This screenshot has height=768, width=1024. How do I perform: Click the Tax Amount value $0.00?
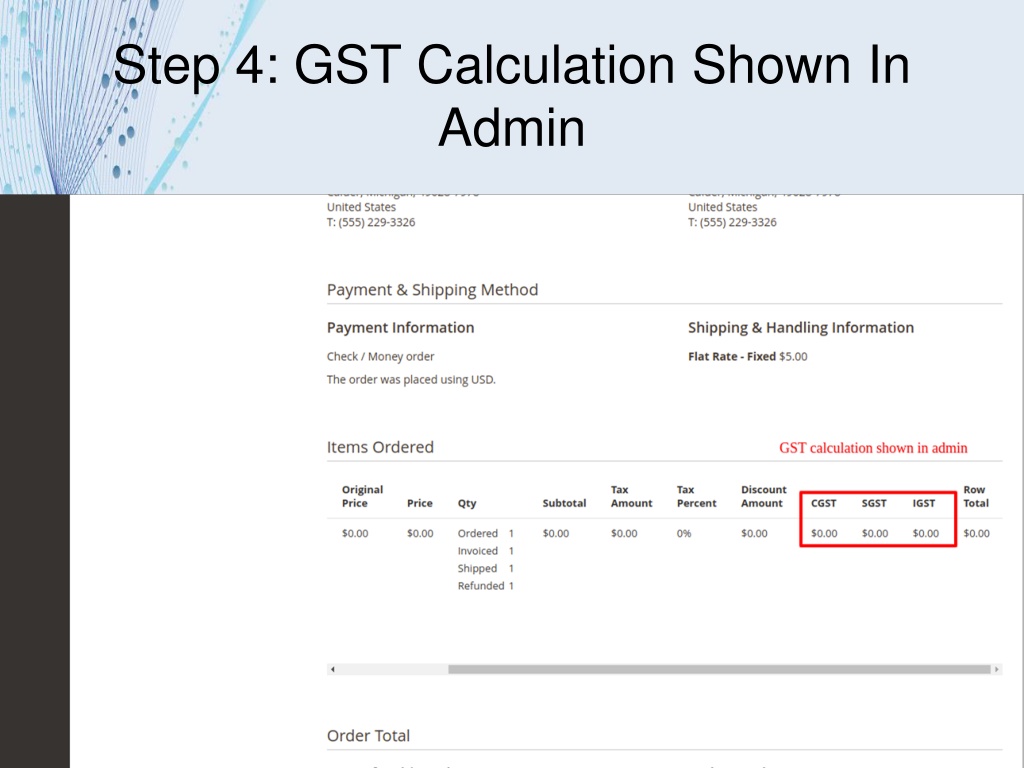coord(624,534)
